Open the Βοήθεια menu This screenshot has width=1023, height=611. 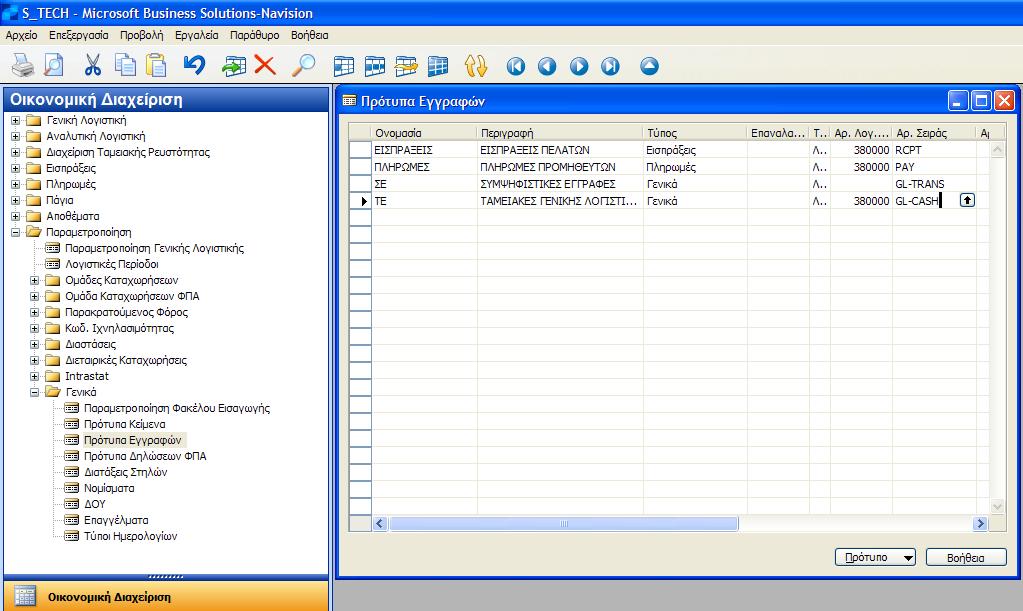pyautogui.click(x=309, y=35)
